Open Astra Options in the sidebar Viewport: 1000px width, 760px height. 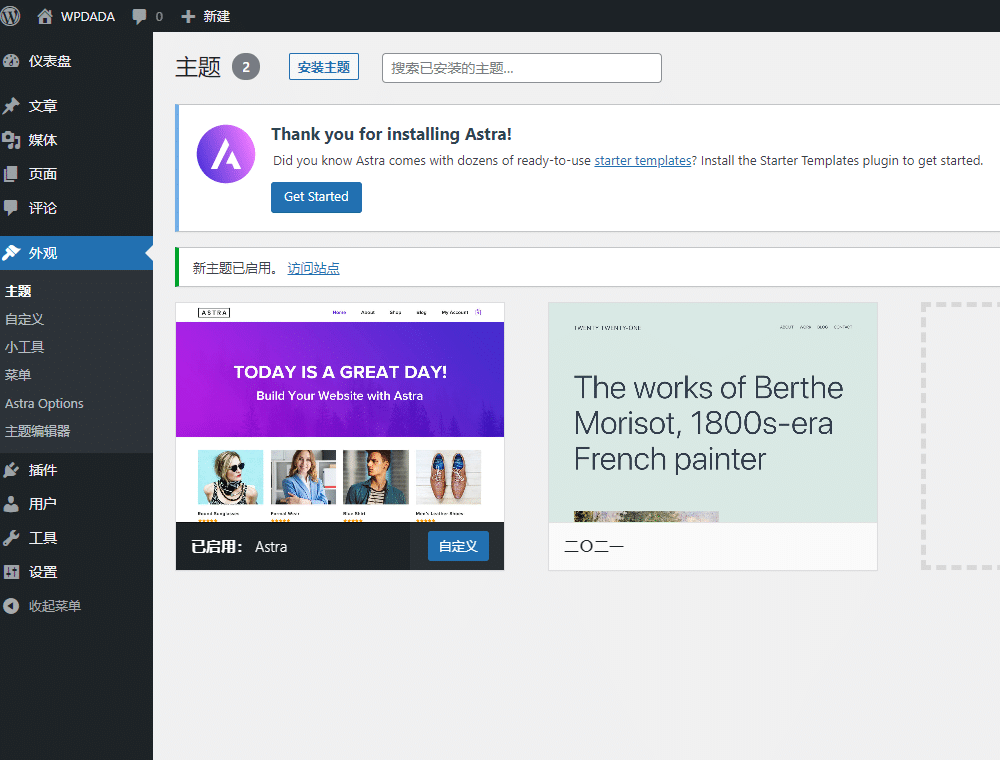coord(44,403)
